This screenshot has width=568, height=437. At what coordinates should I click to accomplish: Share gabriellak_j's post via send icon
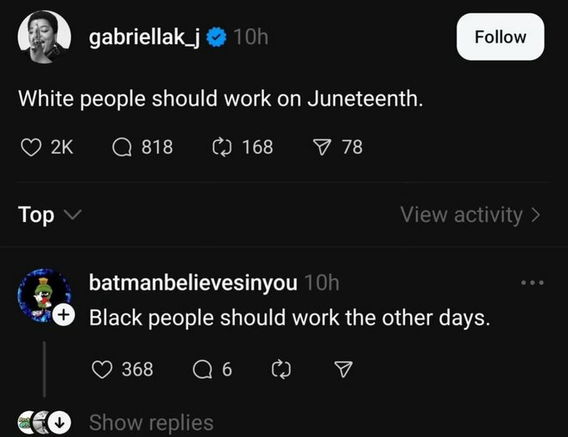click(x=322, y=147)
